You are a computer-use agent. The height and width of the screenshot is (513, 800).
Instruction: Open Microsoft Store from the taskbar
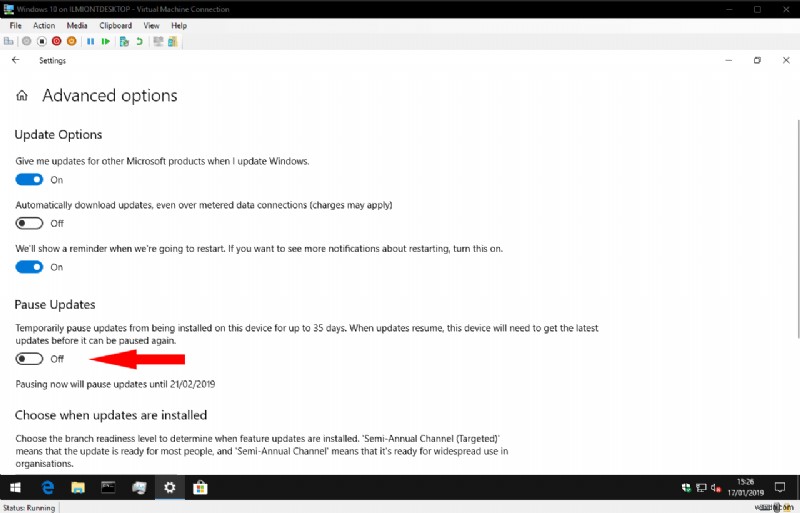[x=200, y=487]
